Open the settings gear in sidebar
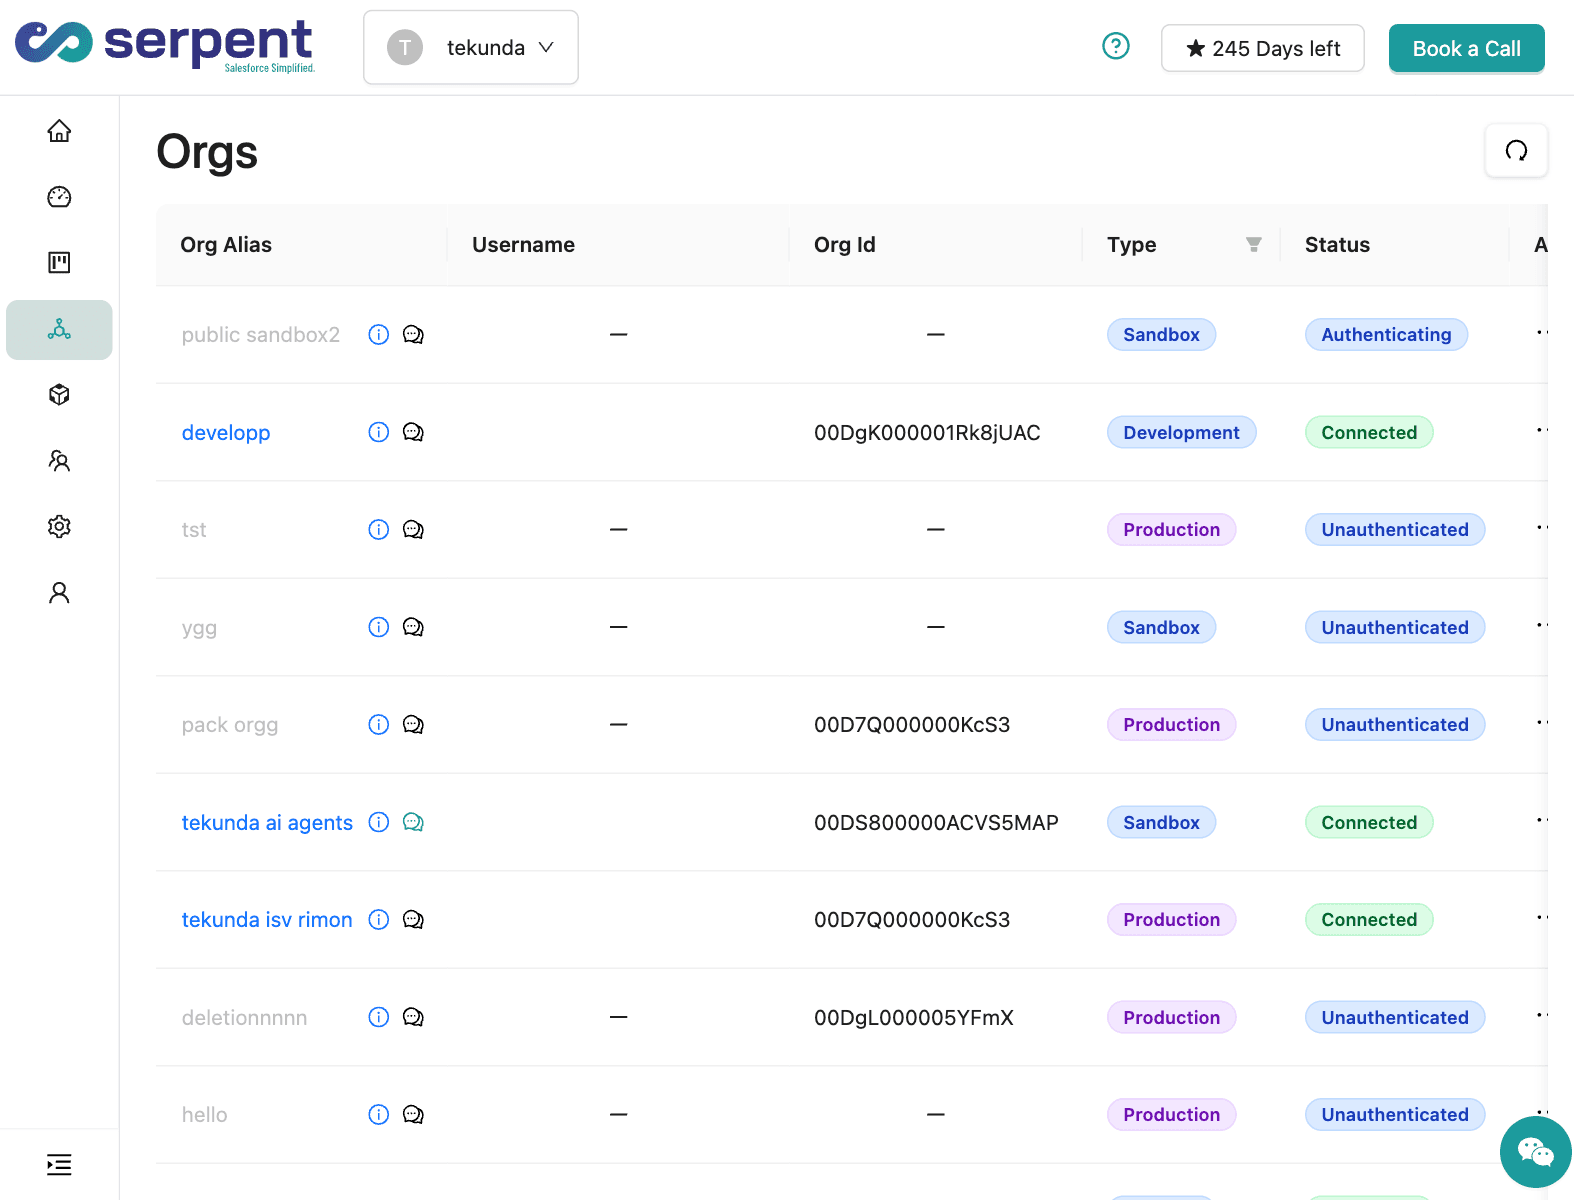The height and width of the screenshot is (1200, 1574). (59, 527)
